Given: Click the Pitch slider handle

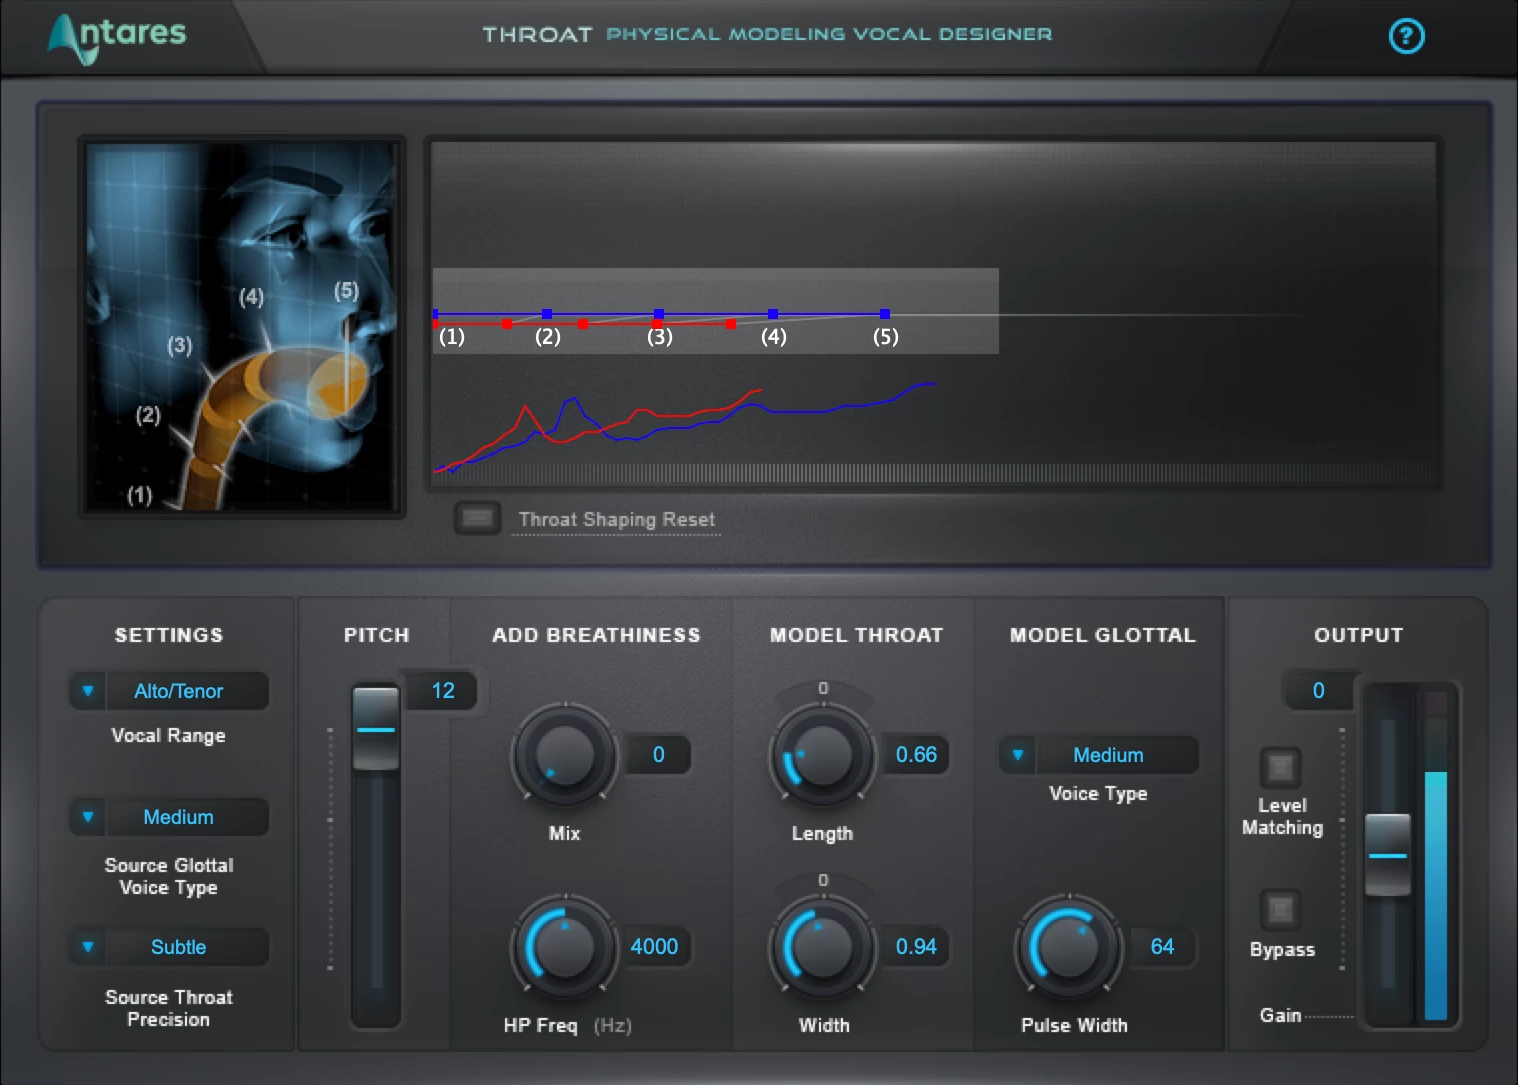Looking at the screenshot, I should [376, 729].
